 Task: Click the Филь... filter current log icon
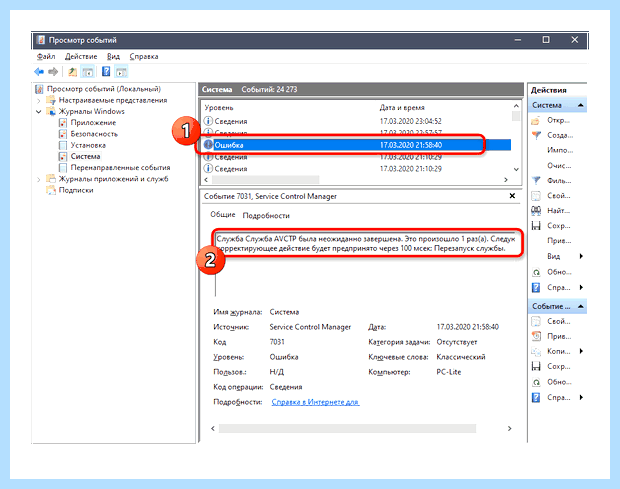click(536, 181)
